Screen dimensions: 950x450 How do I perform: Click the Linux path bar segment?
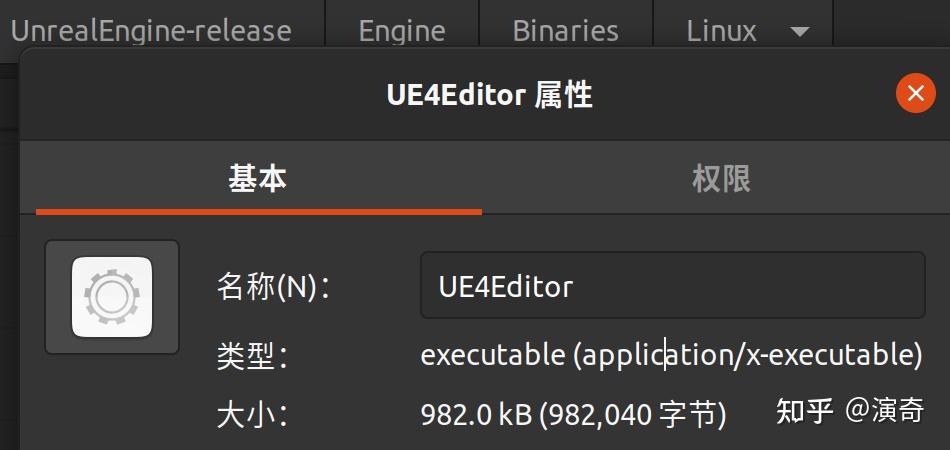tap(721, 30)
